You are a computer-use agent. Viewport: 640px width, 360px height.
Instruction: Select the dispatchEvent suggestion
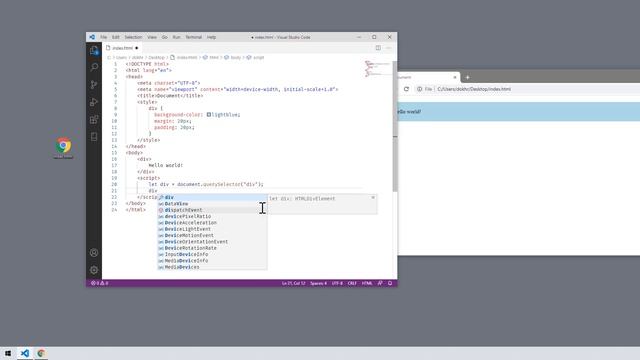[x=212, y=210]
